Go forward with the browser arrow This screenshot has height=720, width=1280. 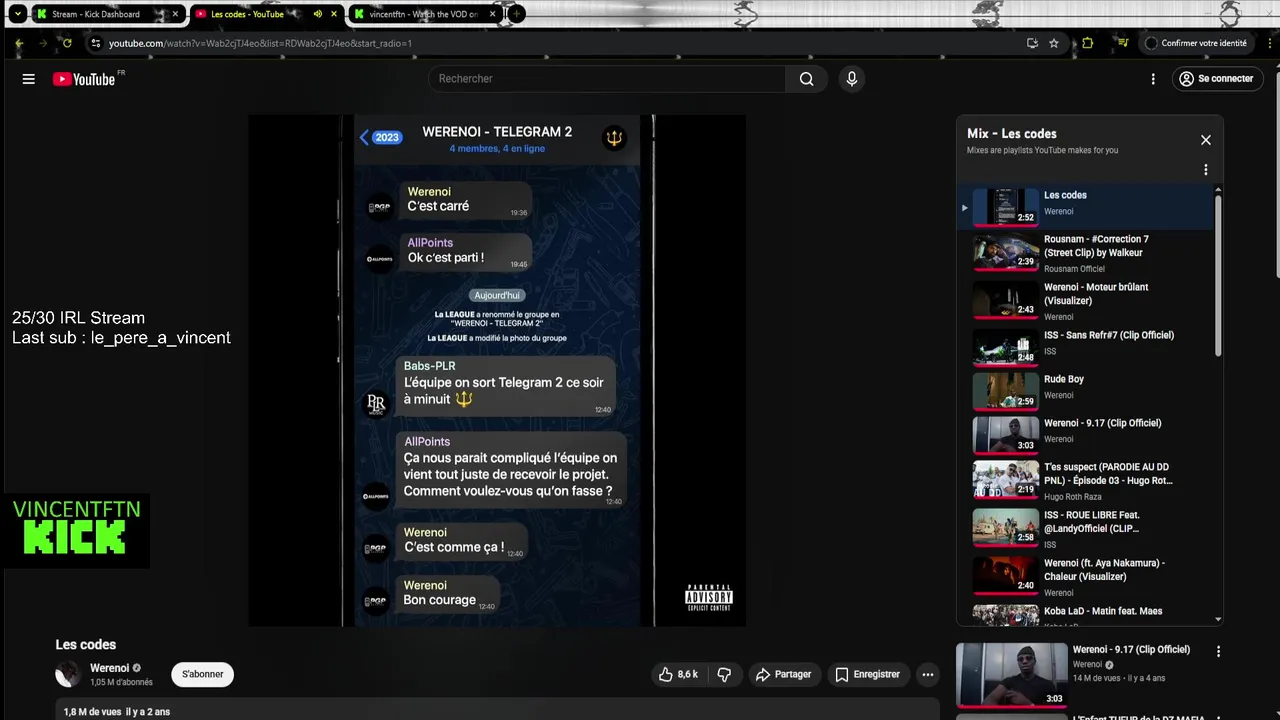(x=43, y=43)
